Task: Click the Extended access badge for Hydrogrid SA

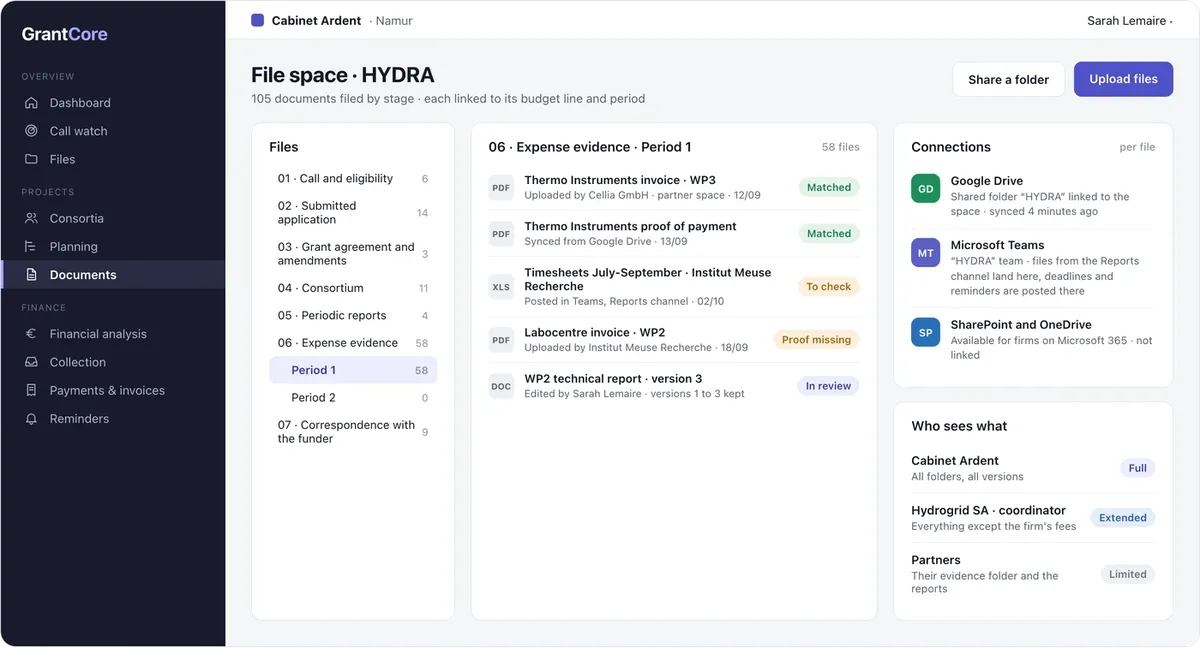Action: [x=1123, y=518]
